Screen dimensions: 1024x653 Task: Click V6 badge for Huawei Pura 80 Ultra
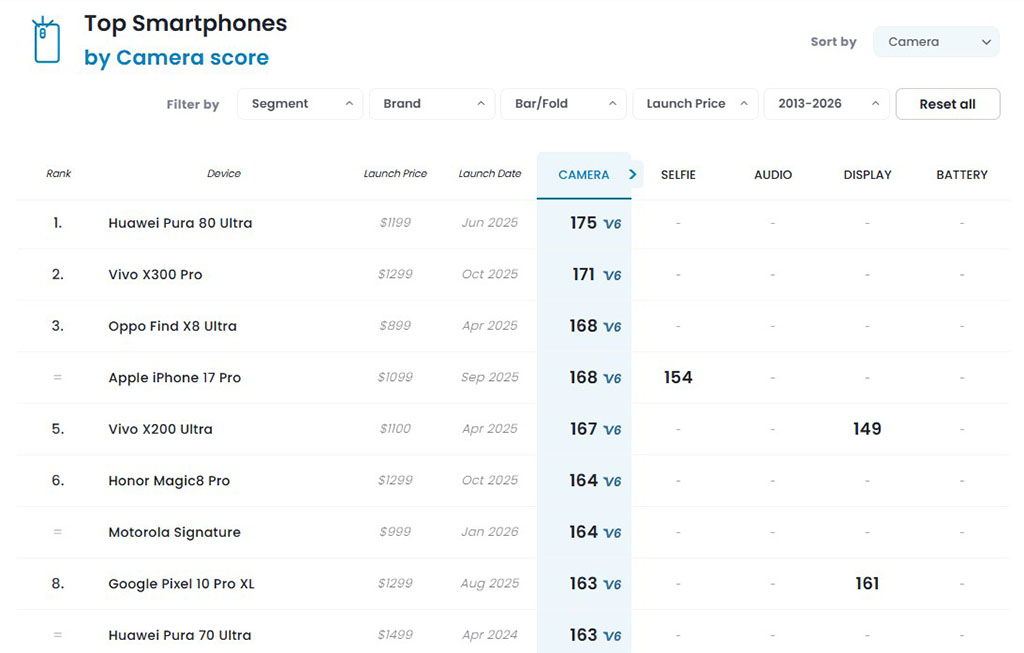(x=612, y=224)
